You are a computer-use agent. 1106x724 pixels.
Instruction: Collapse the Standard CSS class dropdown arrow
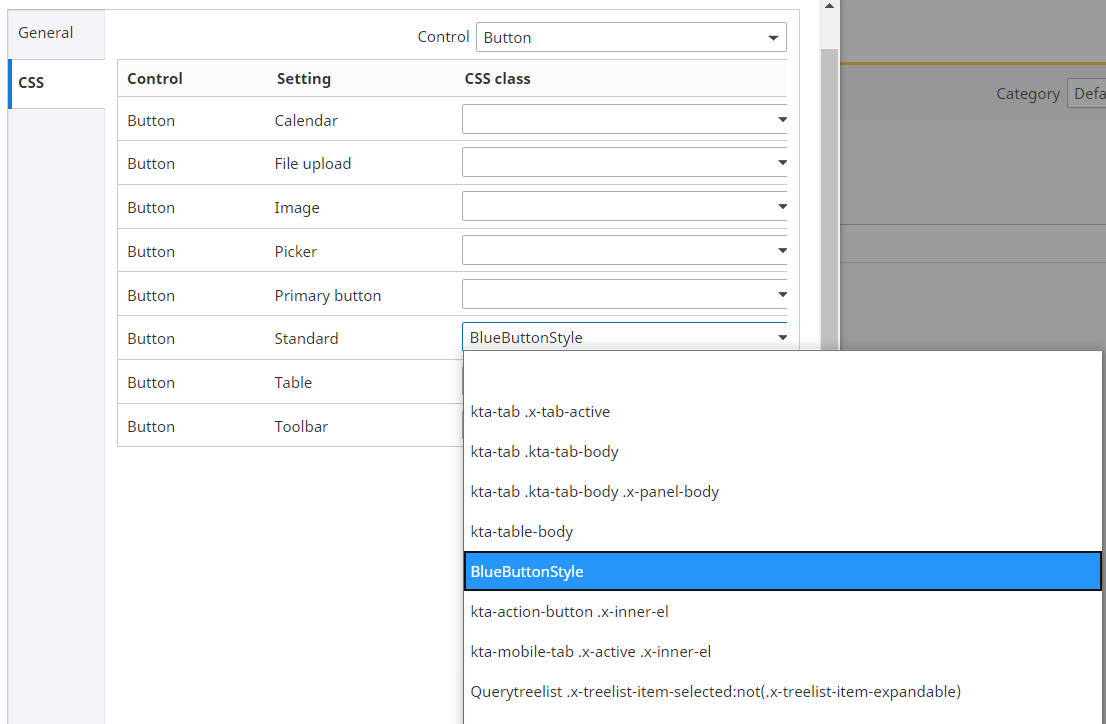[781, 339]
